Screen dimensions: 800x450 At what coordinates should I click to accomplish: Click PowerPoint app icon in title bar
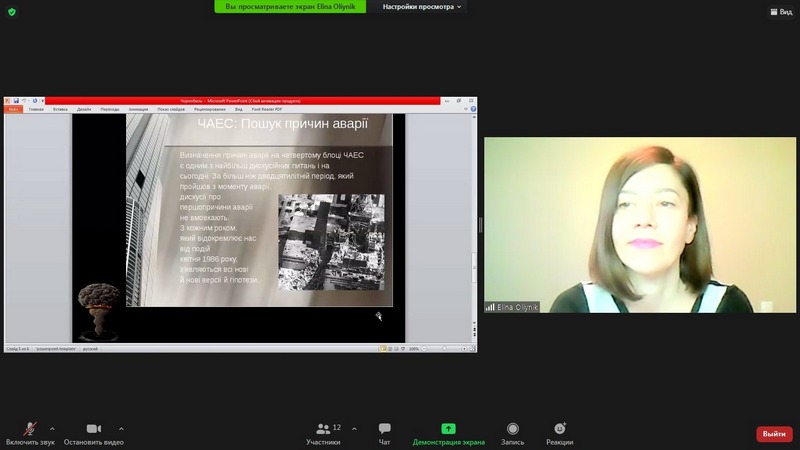click(7, 101)
